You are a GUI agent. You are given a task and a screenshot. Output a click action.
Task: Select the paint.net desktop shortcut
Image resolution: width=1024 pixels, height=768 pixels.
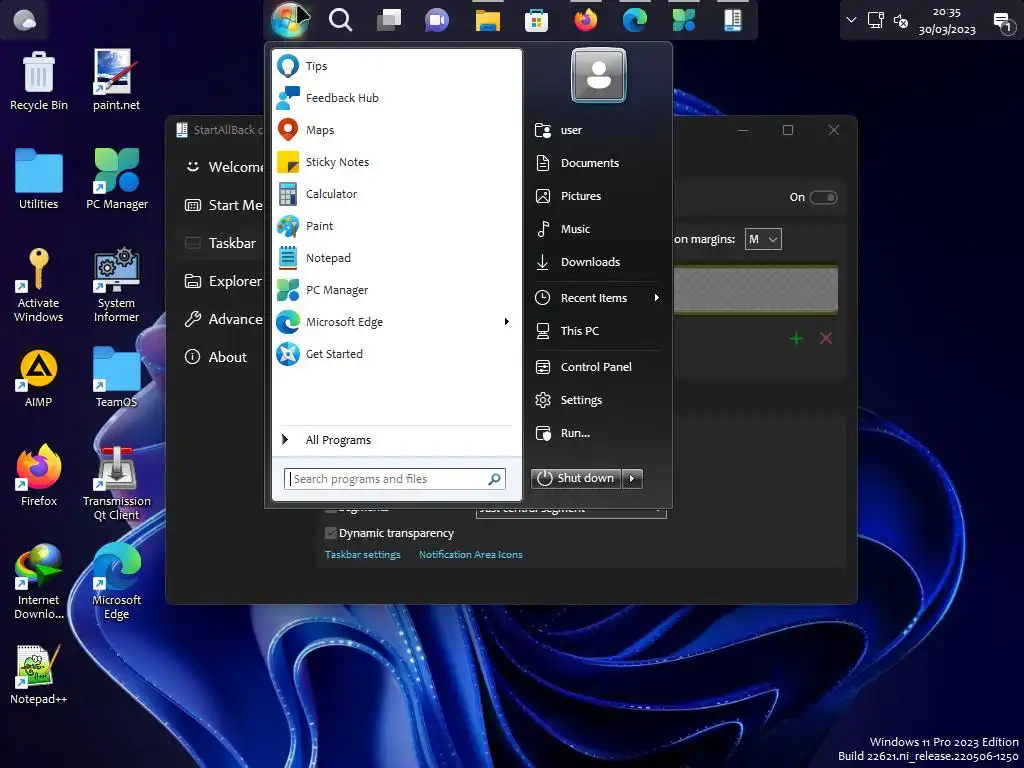pos(116,80)
